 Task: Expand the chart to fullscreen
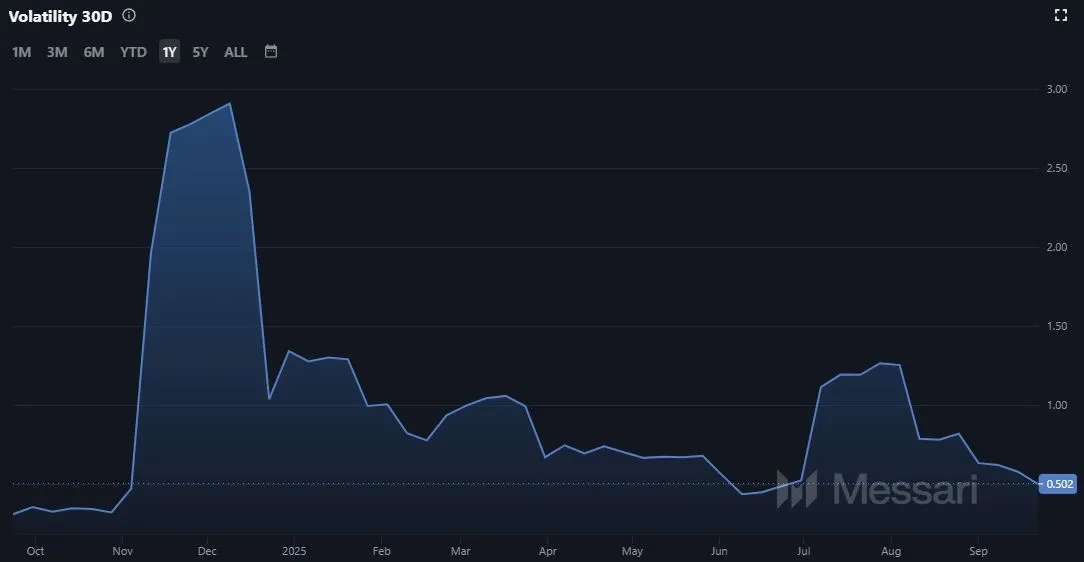click(x=1061, y=15)
